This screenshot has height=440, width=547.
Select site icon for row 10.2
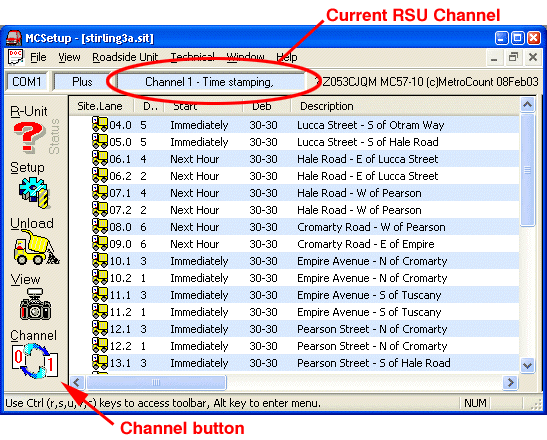(100, 277)
